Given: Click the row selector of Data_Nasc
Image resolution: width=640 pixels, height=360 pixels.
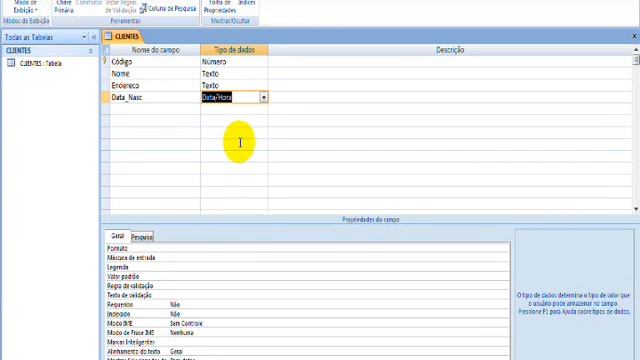Looking at the screenshot, I should click(105, 97).
